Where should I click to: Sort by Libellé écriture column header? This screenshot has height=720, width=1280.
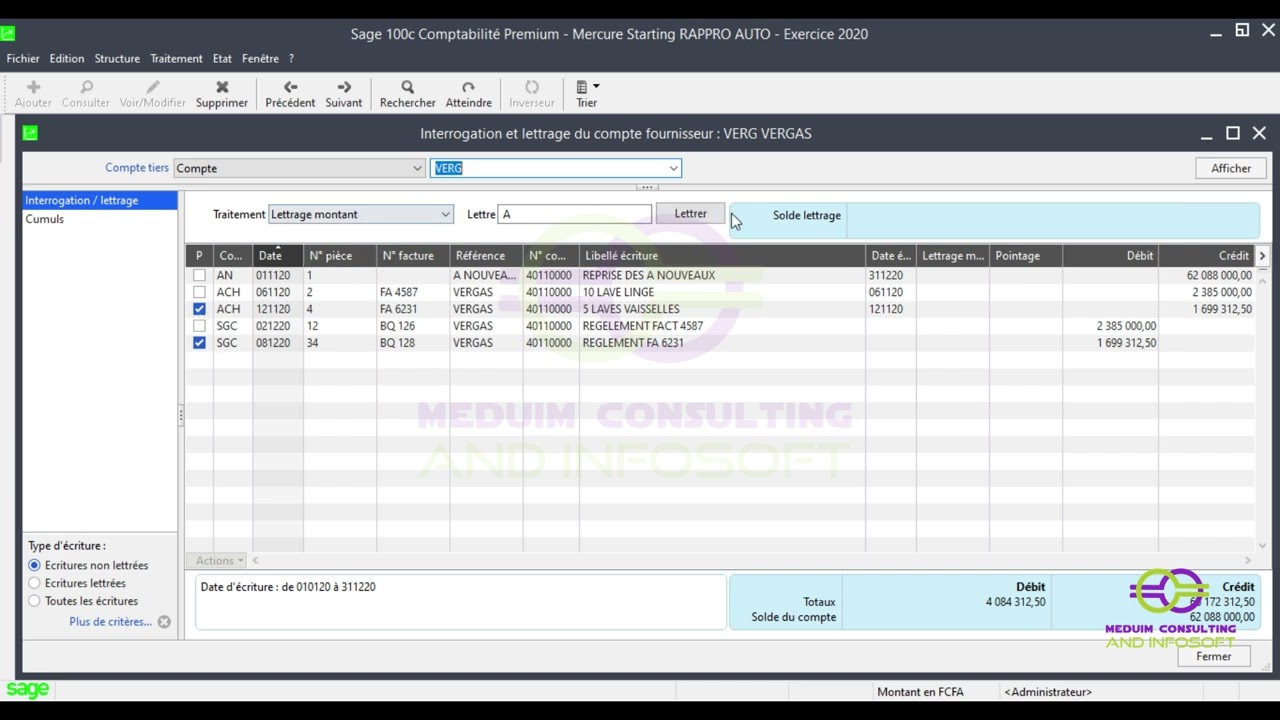[722, 256]
